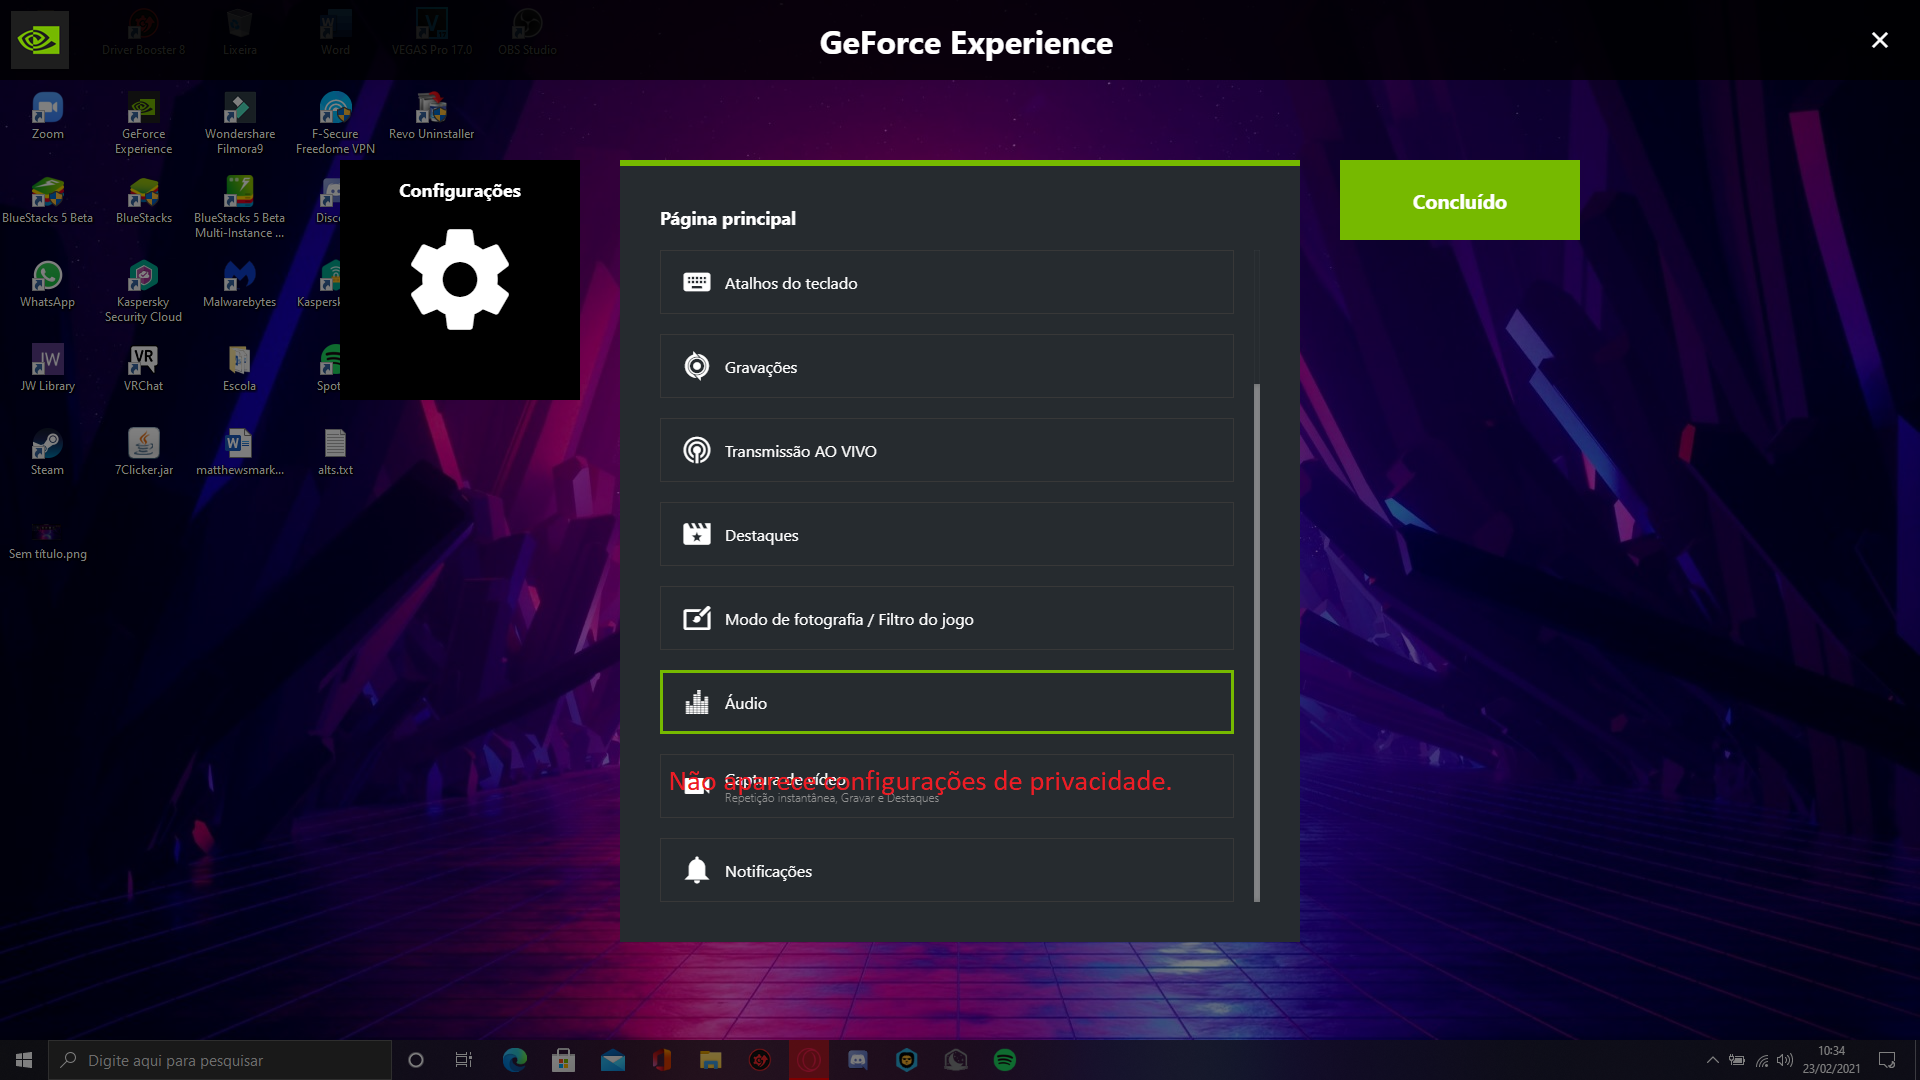The height and width of the screenshot is (1080, 1920).
Task: Open Opera GX from taskbar
Action: [x=809, y=1060]
